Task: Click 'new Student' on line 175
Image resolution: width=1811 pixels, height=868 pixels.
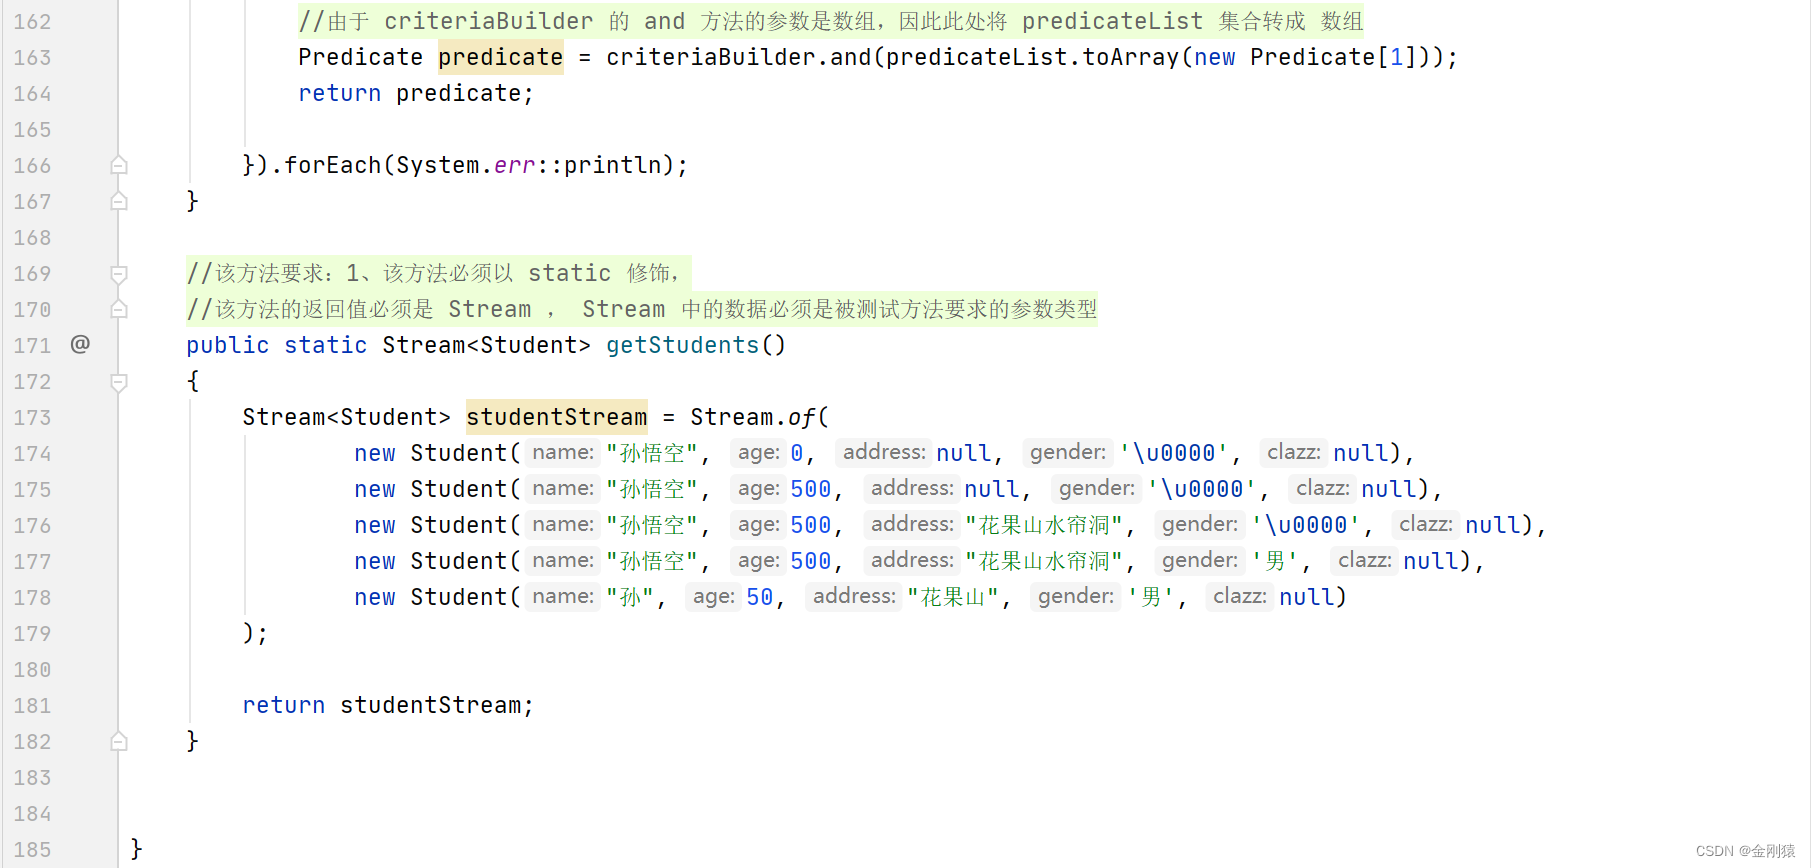Action: [431, 489]
